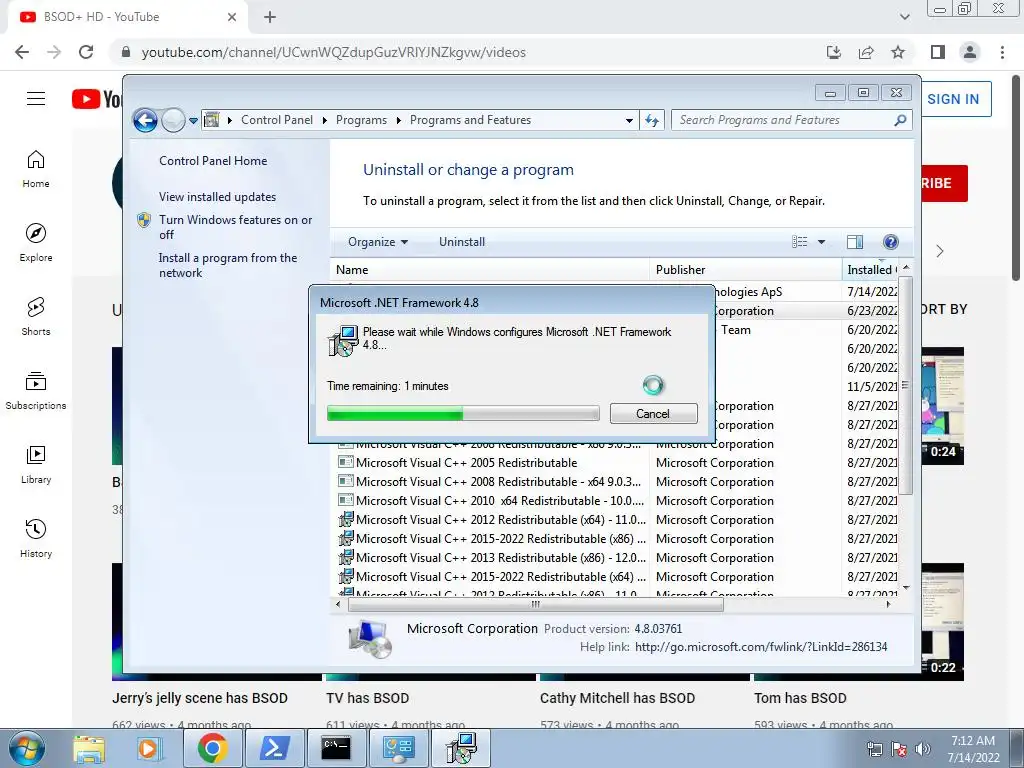
Task: Open YouTube Explore in sidebar
Action: (x=36, y=242)
